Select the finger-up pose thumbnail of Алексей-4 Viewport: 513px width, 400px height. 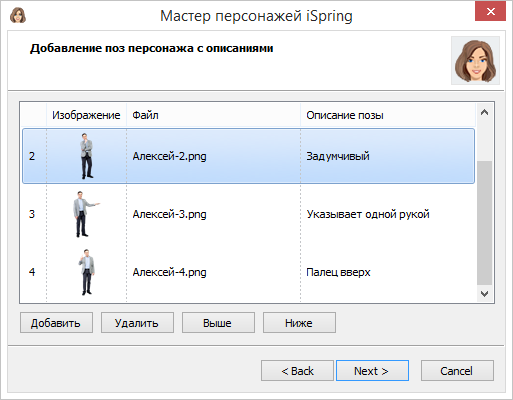point(87,272)
